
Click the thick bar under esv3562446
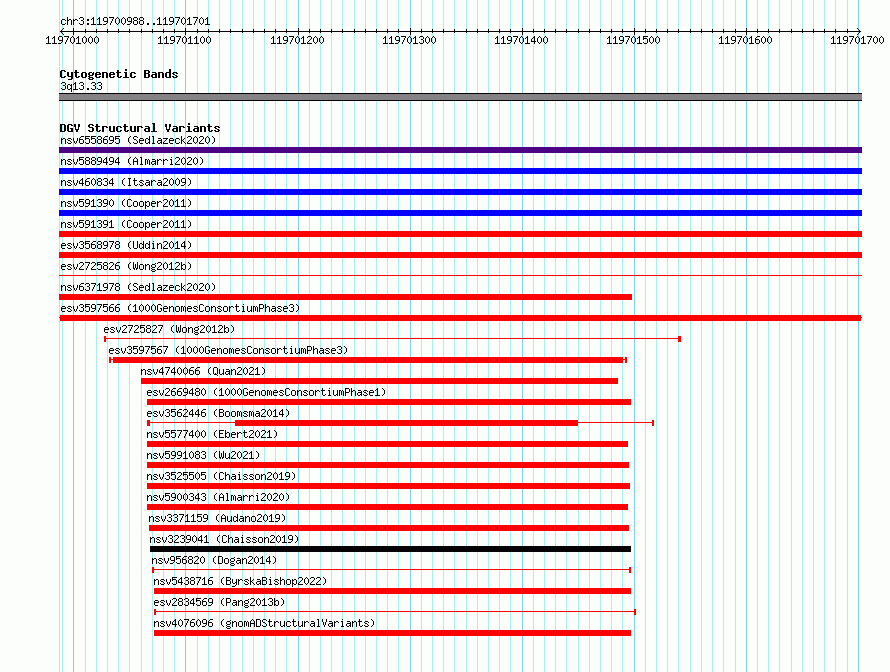[406, 423]
